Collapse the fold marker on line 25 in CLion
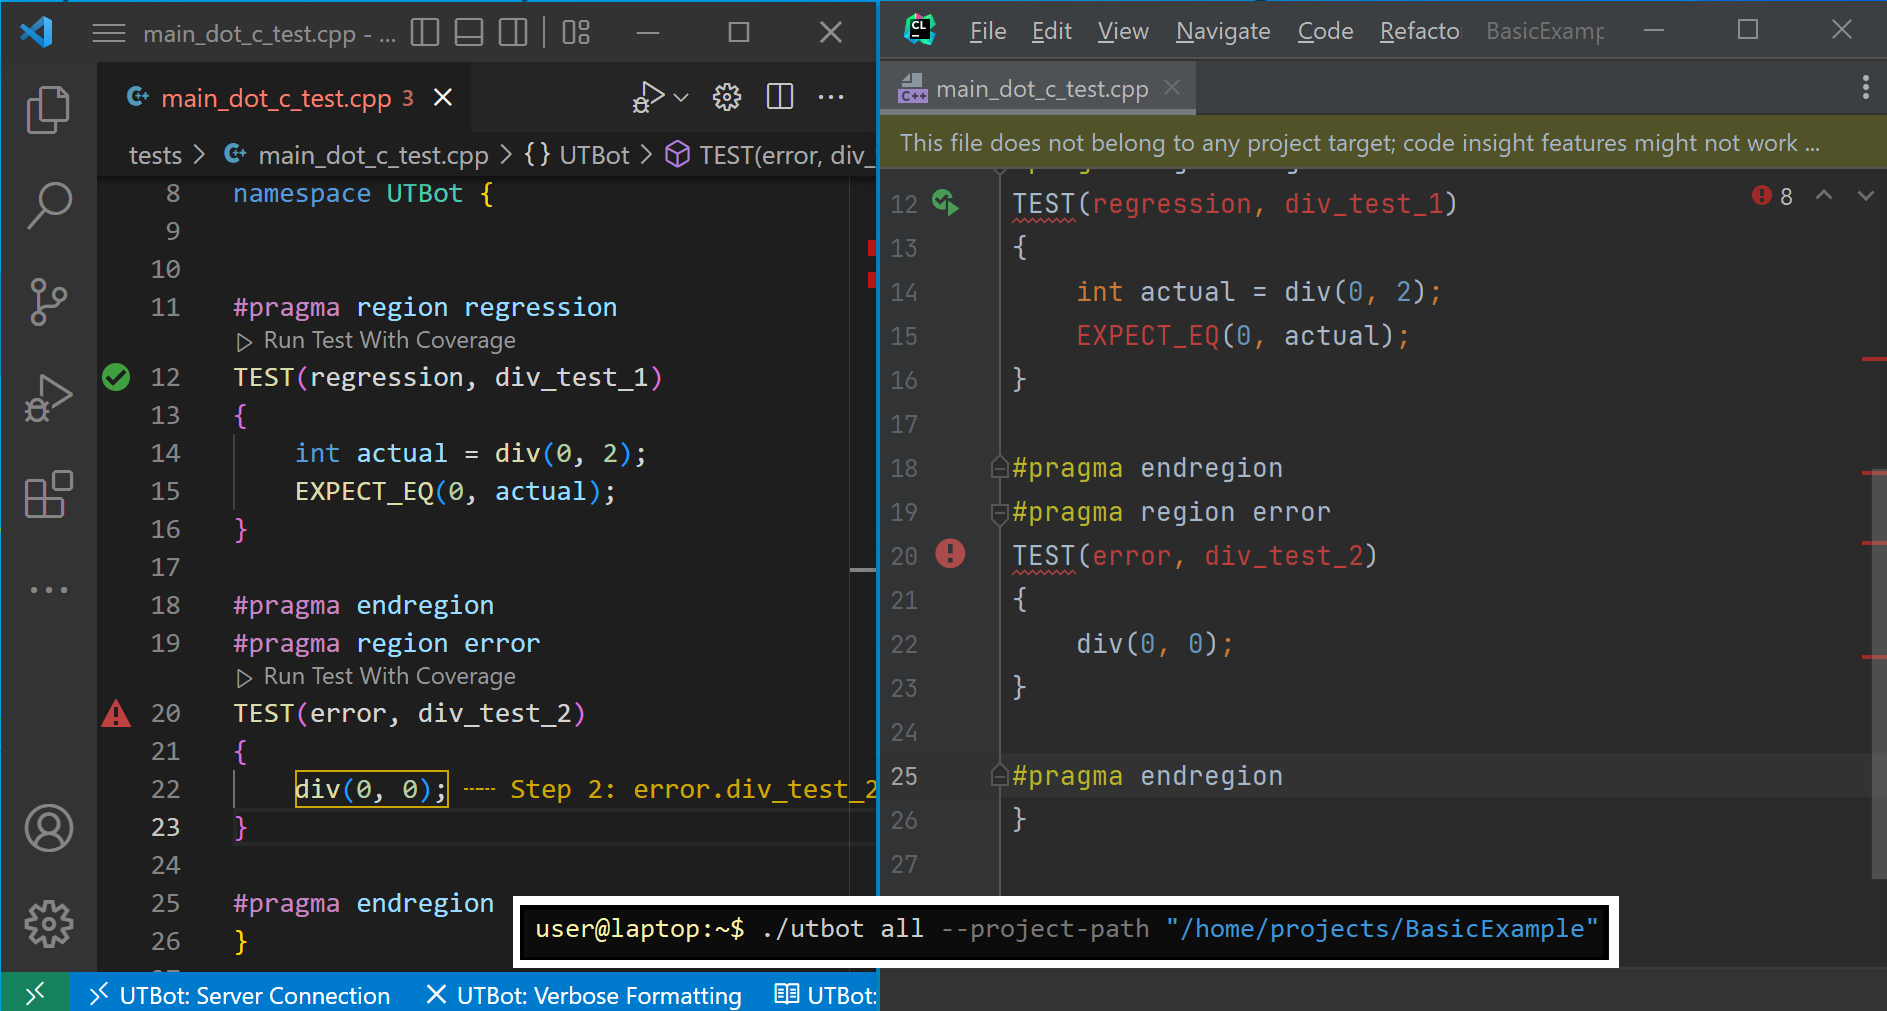 tap(998, 775)
